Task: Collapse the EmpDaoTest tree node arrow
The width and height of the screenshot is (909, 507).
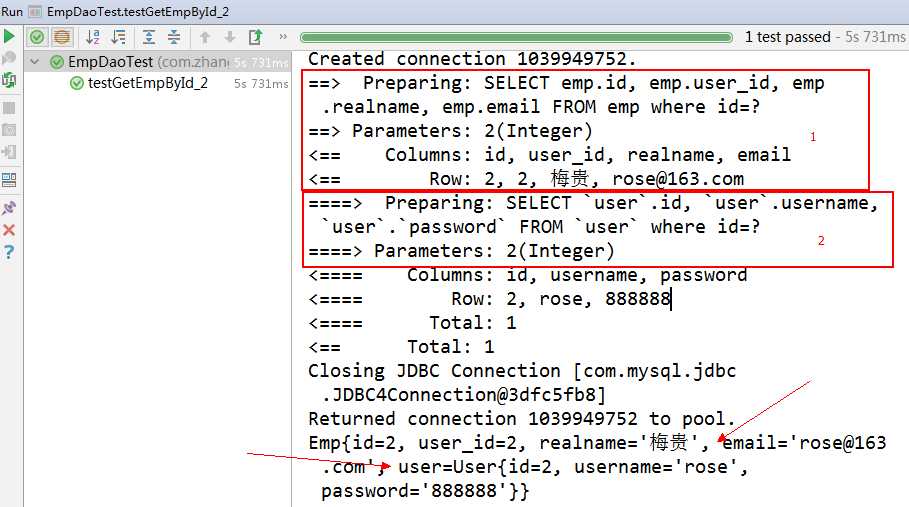Action: click(x=34, y=61)
